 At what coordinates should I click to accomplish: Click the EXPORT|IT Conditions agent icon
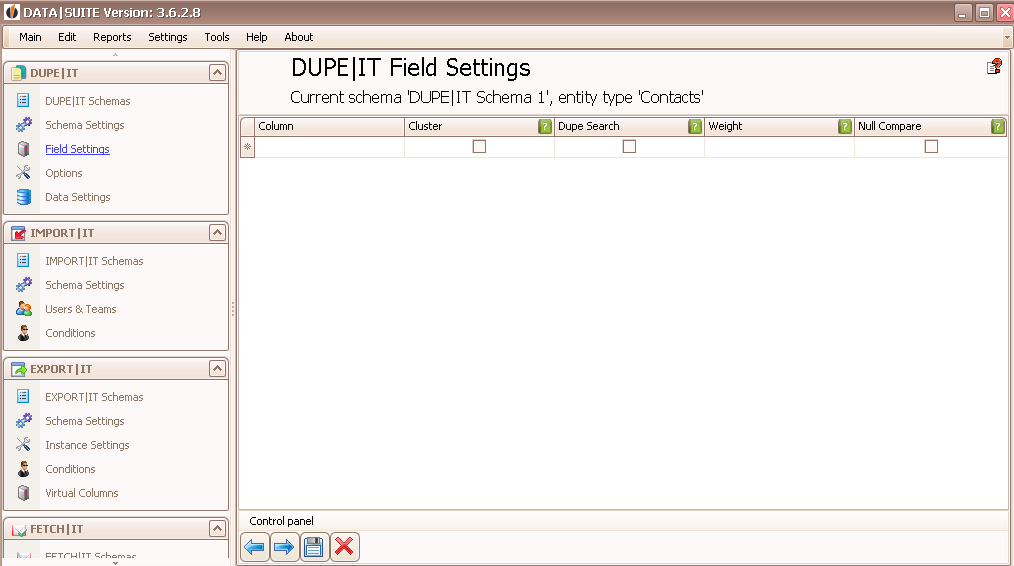[23, 468]
